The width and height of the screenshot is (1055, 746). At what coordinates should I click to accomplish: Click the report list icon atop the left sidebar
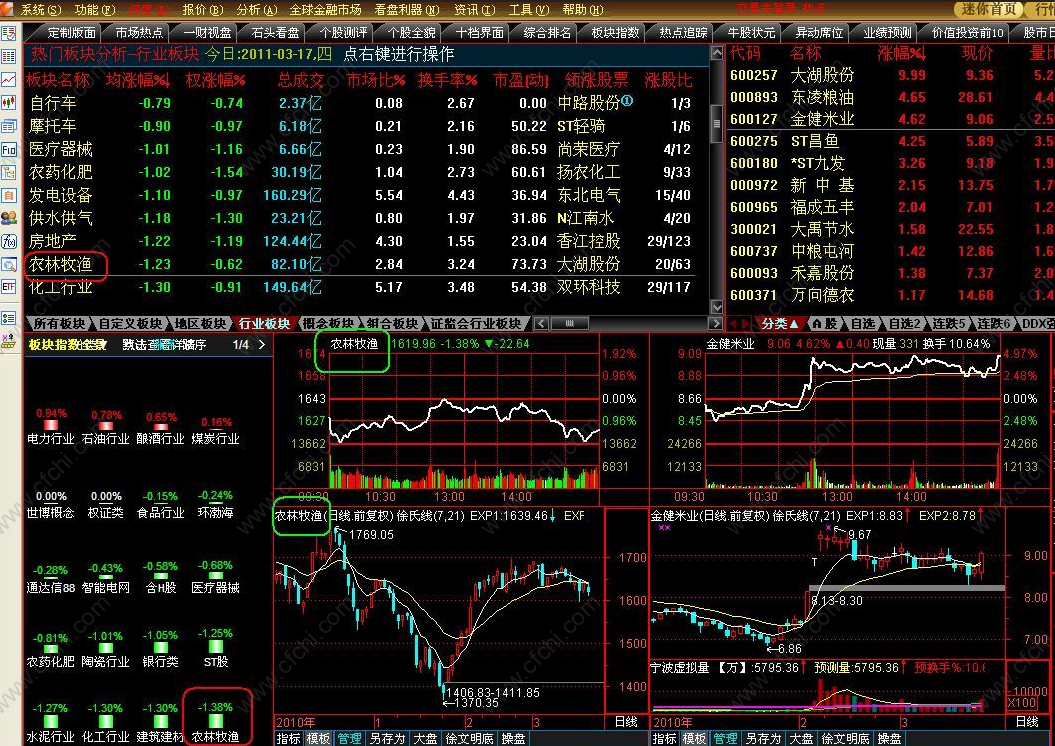pos(8,34)
